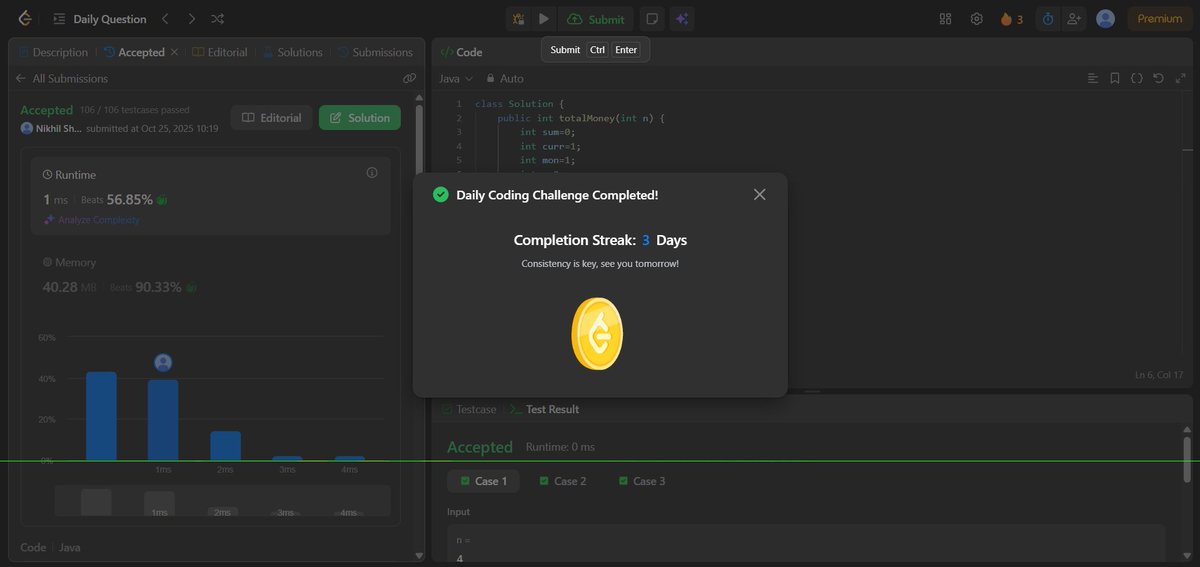Toggle the Auto lock setting
This screenshot has height=567, width=1200.
505,78
